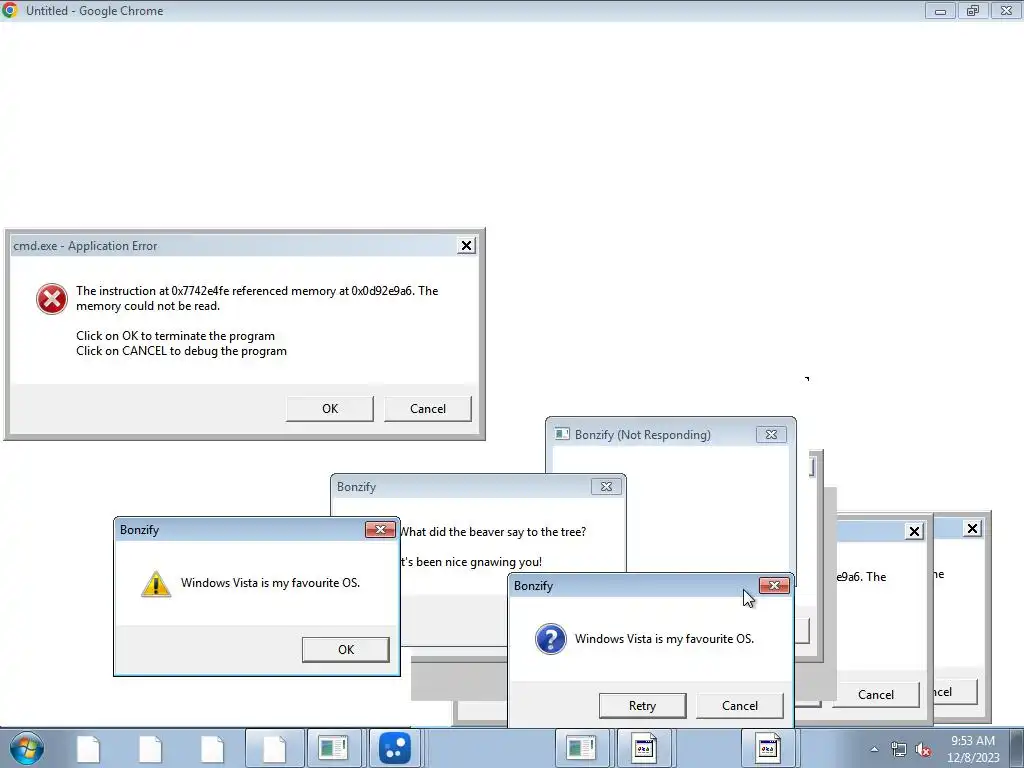Click Cancel in the Bonzify question dialog
This screenshot has height=768, width=1024.
[740, 706]
